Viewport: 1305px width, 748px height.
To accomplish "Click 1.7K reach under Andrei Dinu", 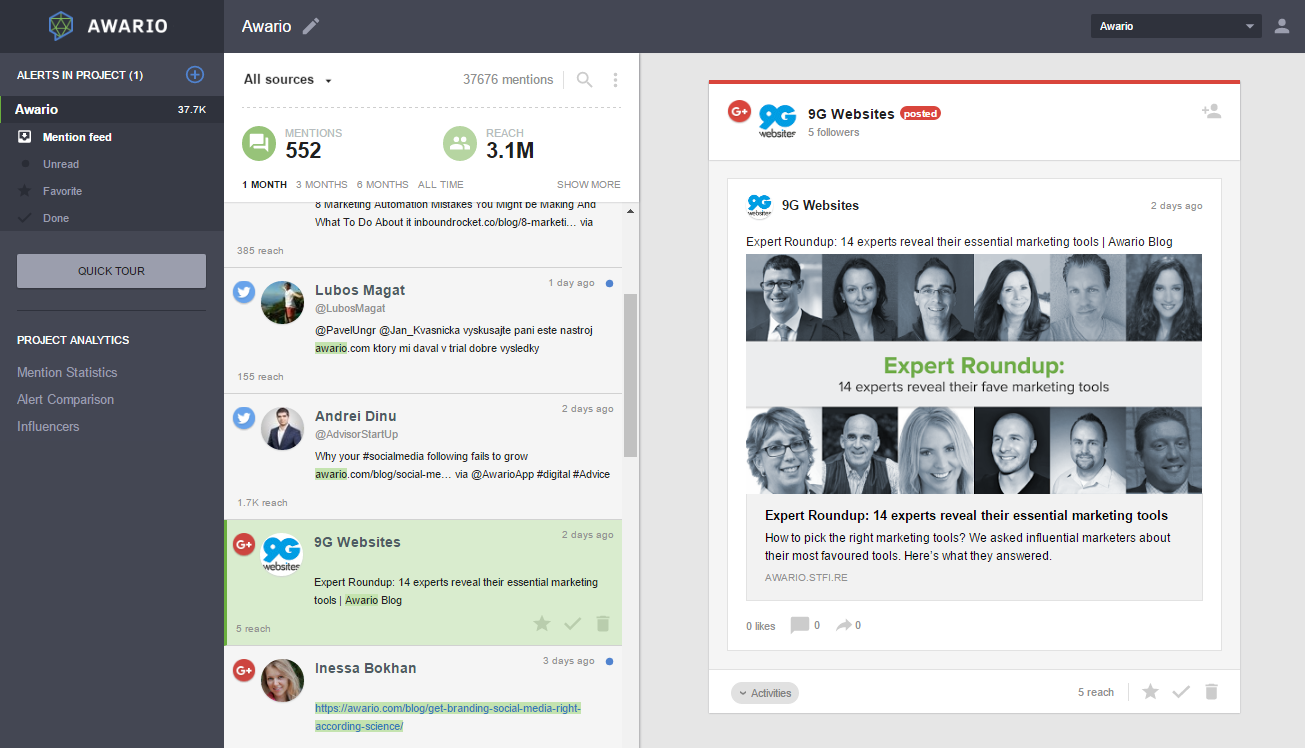I will 262,503.
